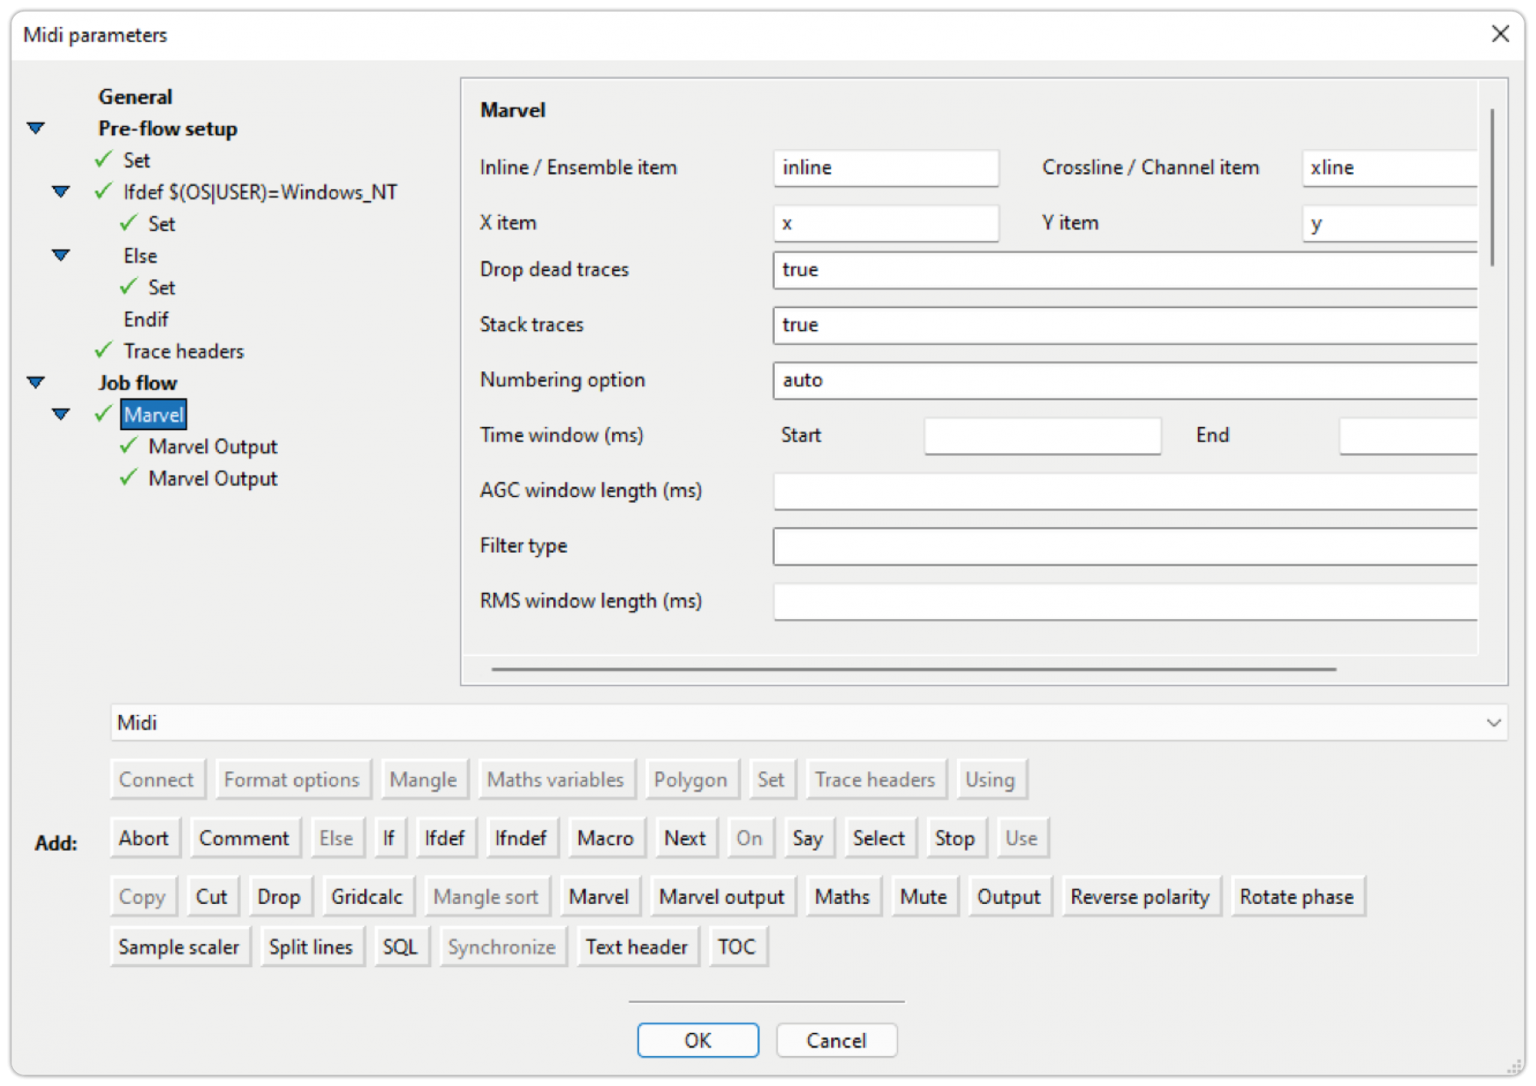The height and width of the screenshot is (1086, 1536).
Task: Select the Else tree item
Action: pos(139,256)
